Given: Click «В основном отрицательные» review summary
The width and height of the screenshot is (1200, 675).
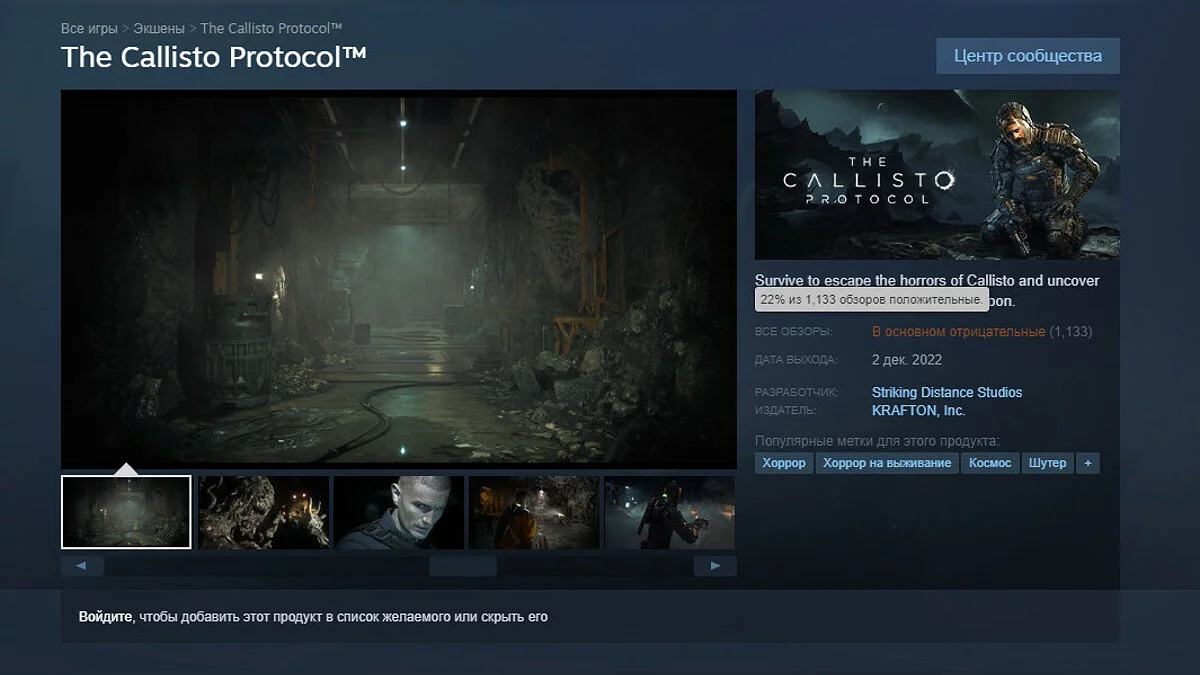Looking at the screenshot, I should pyautogui.click(x=958, y=332).
